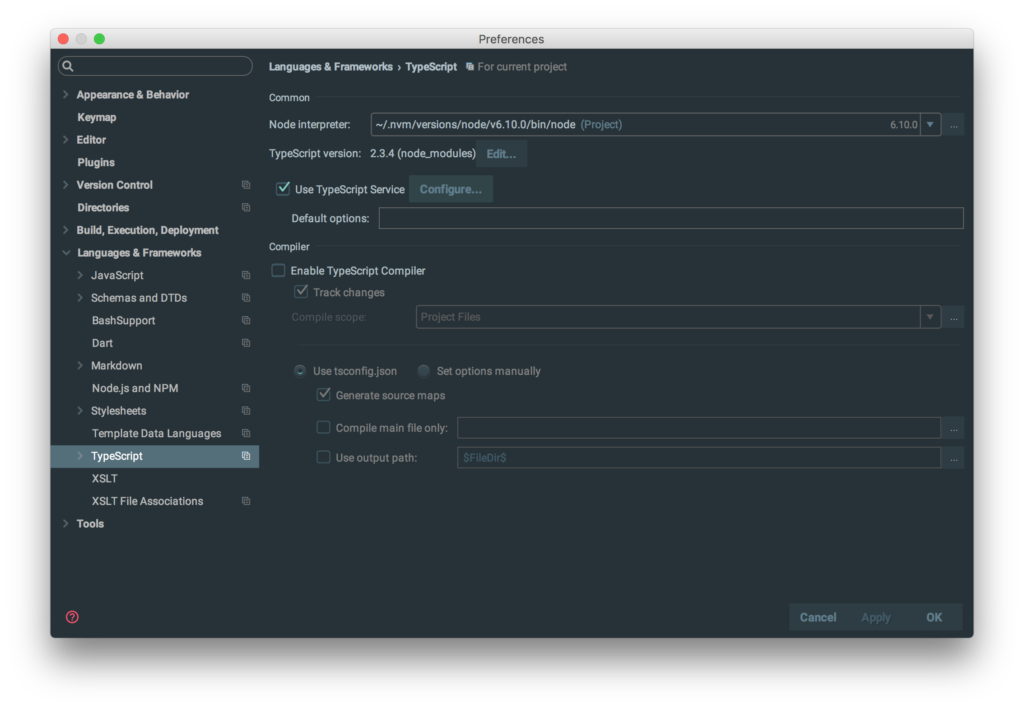Select Plugins in the settings sidebar

click(x=96, y=162)
